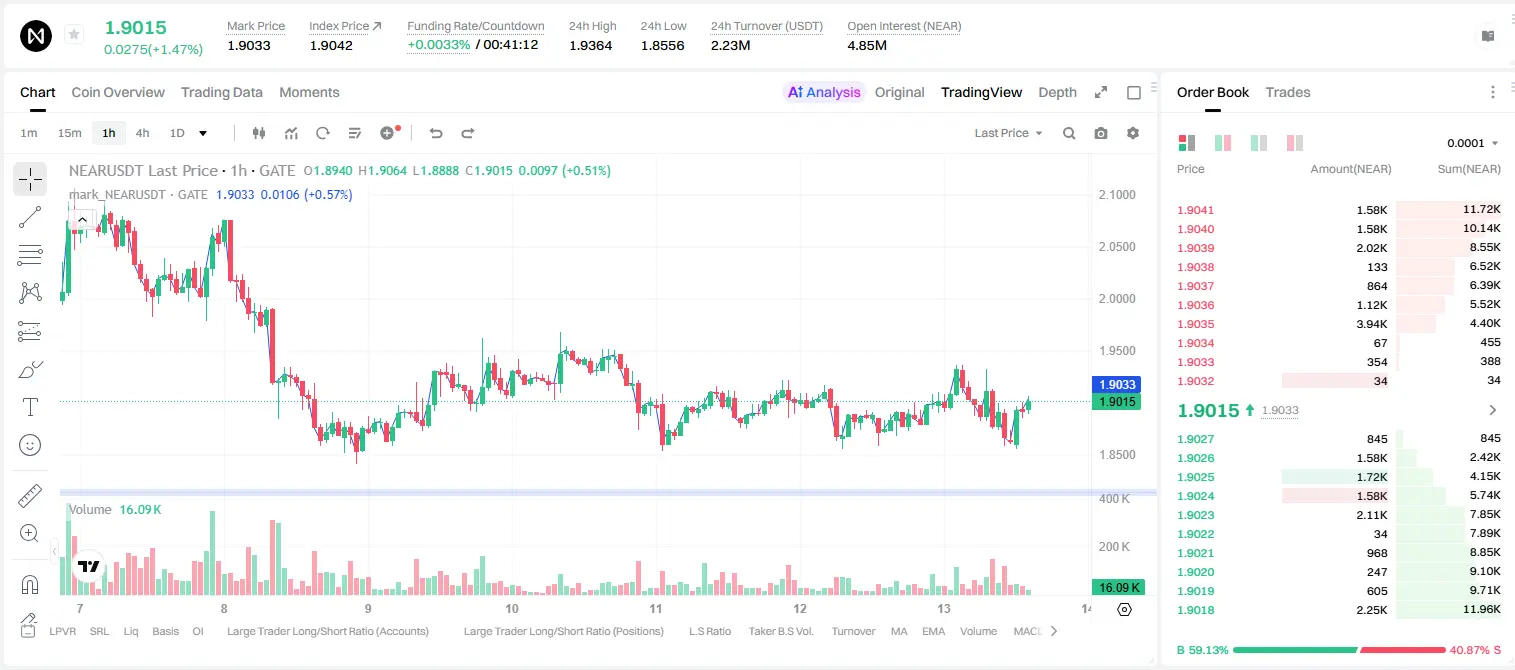Switch to the Coin Overview tab
Viewport: 1515px width, 670px height.
pyautogui.click(x=118, y=92)
